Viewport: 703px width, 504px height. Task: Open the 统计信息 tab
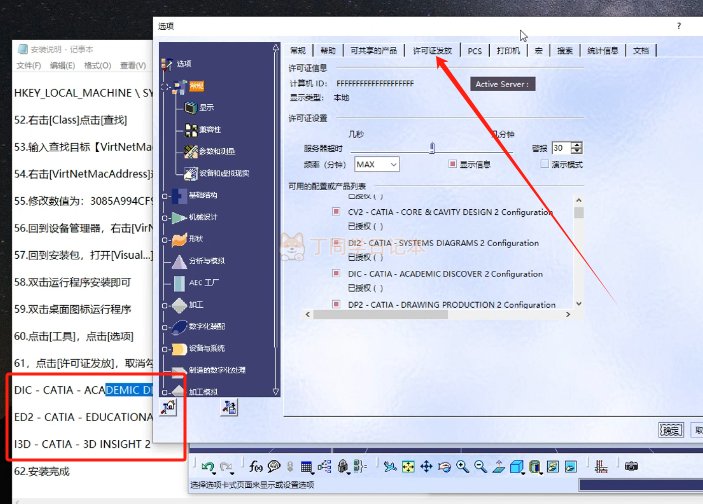pyautogui.click(x=603, y=51)
